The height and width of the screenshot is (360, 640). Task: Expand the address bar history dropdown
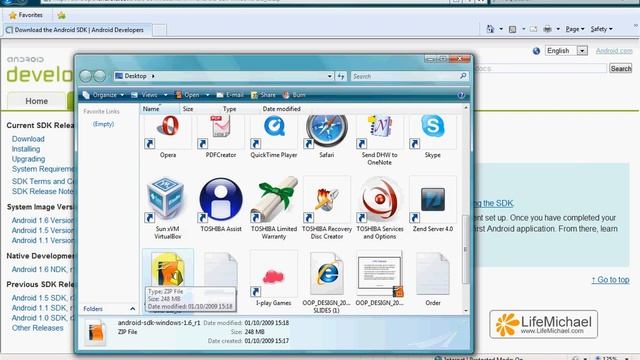pos(329,76)
